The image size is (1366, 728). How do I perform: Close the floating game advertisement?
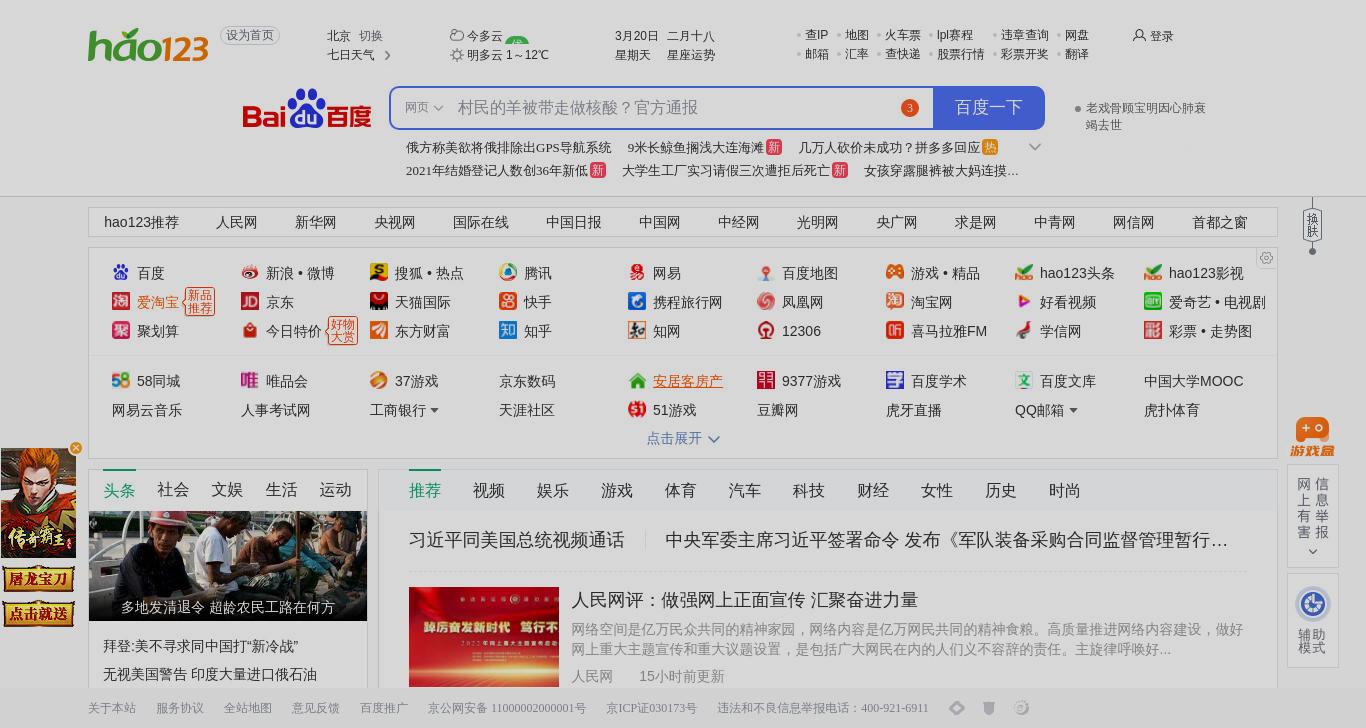76,448
